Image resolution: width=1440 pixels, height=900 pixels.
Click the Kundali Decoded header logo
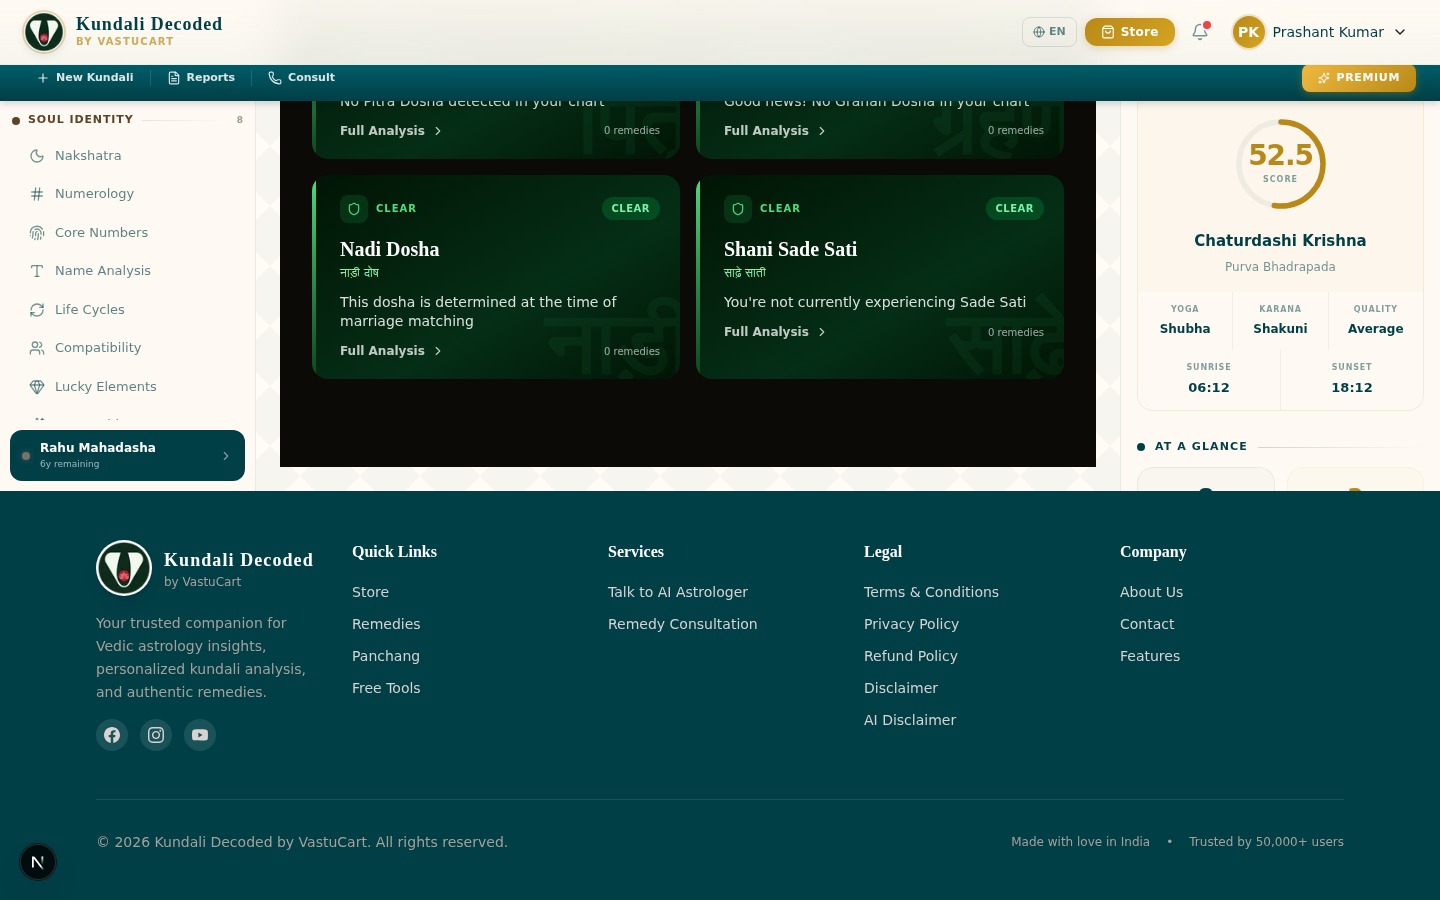tap(44, 32)
